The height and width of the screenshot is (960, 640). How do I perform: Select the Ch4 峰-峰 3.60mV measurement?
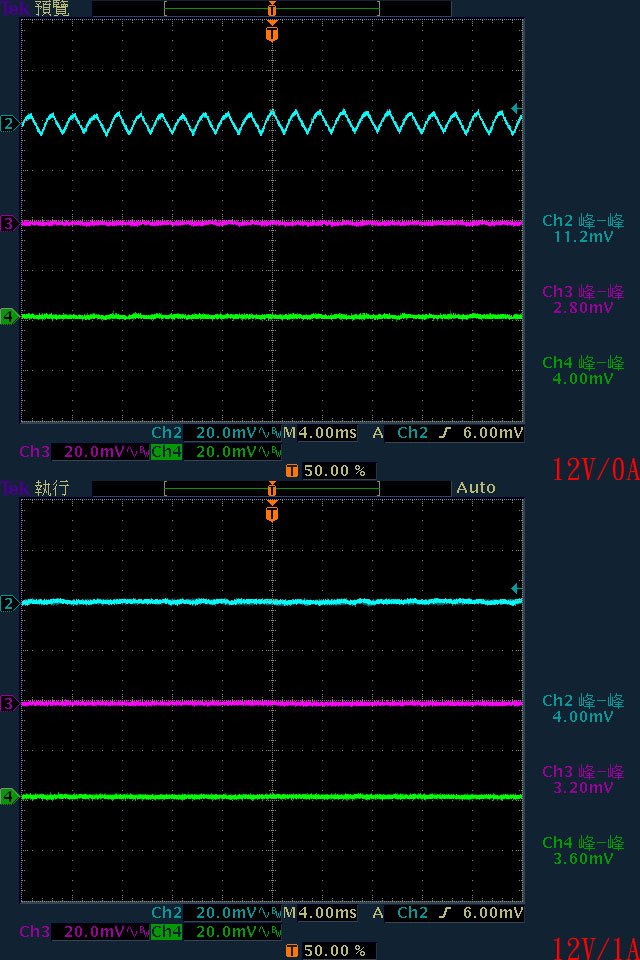coord(583,850)
